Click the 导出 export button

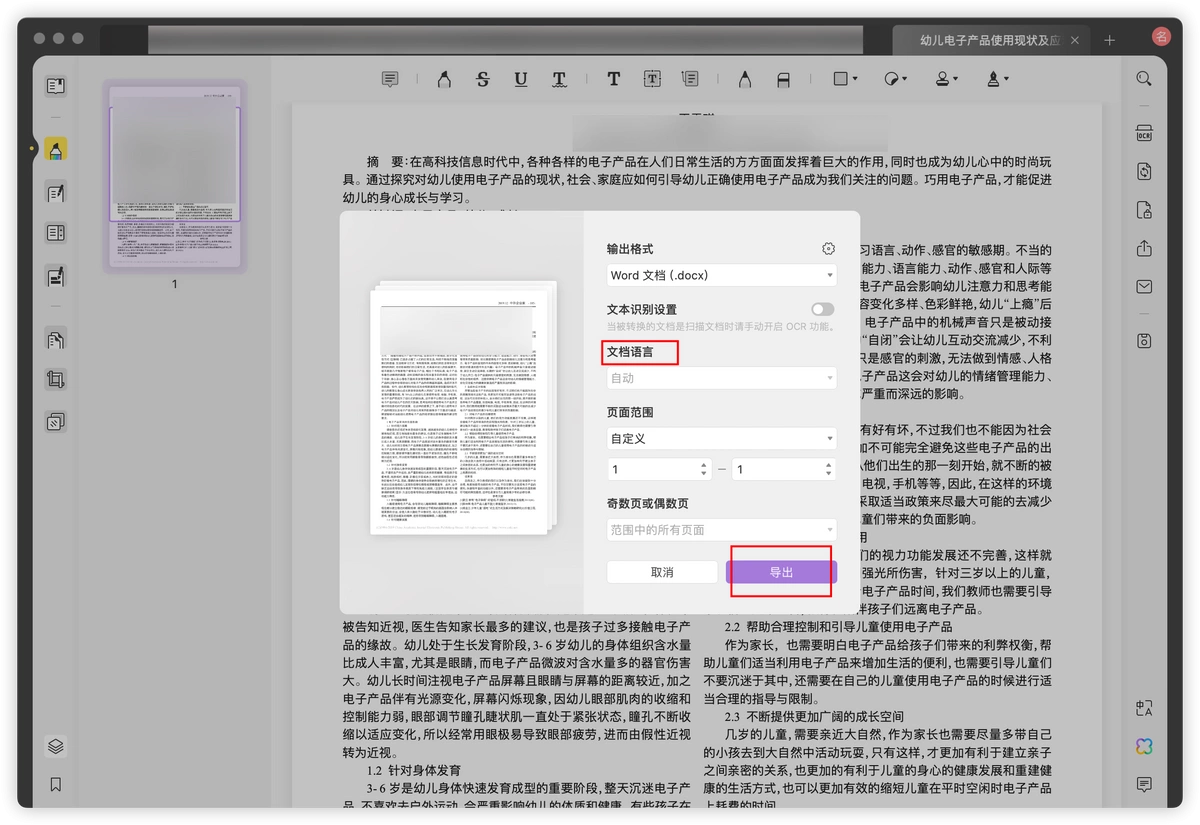tap(781, 572)
